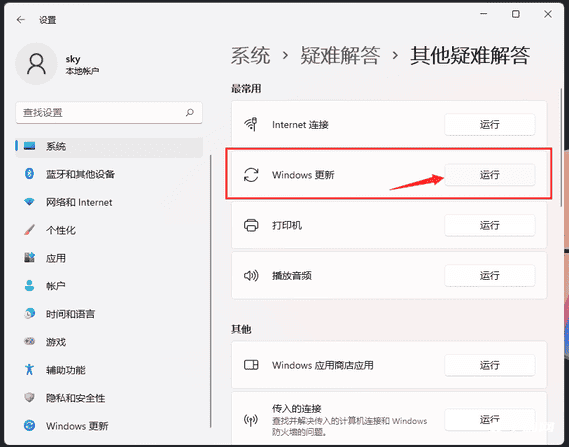Click the main content vertical scrollbar
Screen dimensions: 569x447
pos(562,147)
